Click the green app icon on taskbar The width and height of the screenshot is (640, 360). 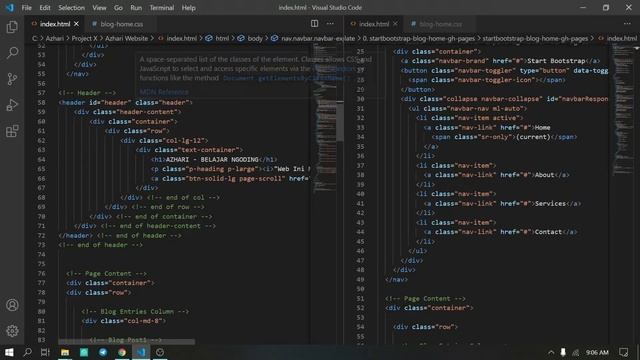84,352
